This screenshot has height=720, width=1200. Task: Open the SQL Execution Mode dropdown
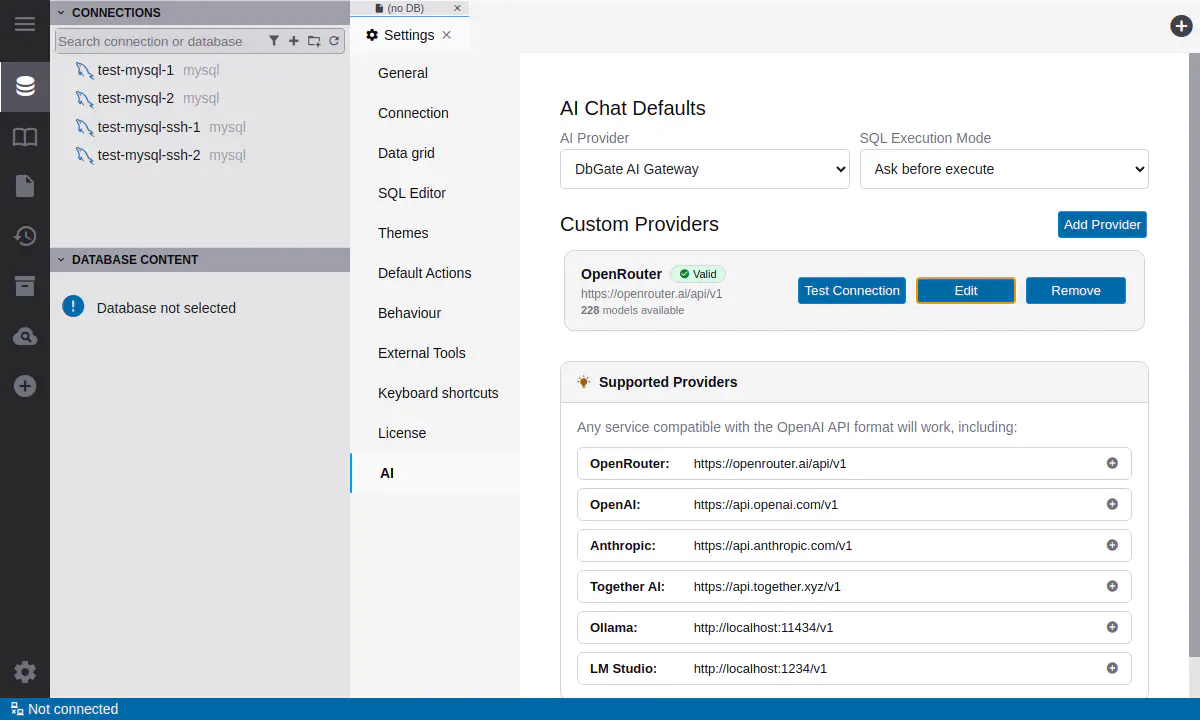tap(1003, 169)
